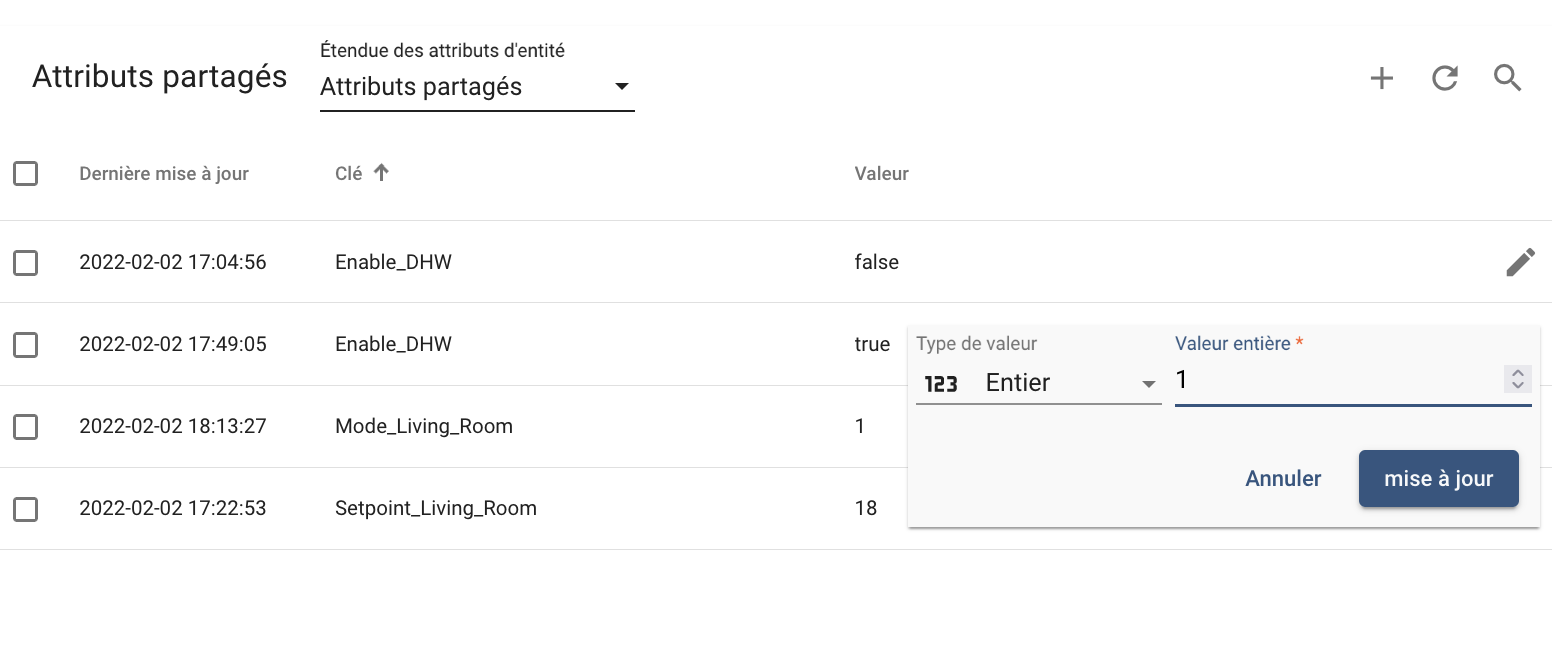Image resolution: width=1552 pixels, height=666 pixels.
Task: Sort by Dernière mise à jour column
Action: click(x=164, y=174)
